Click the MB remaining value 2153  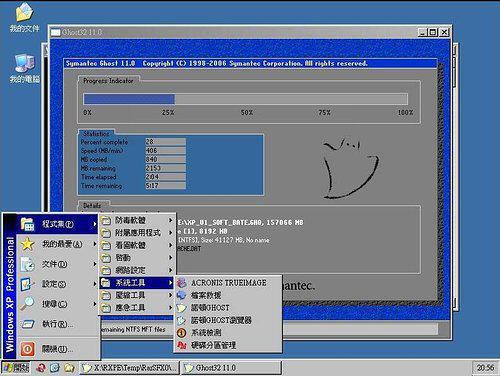[x=165, y=168]
